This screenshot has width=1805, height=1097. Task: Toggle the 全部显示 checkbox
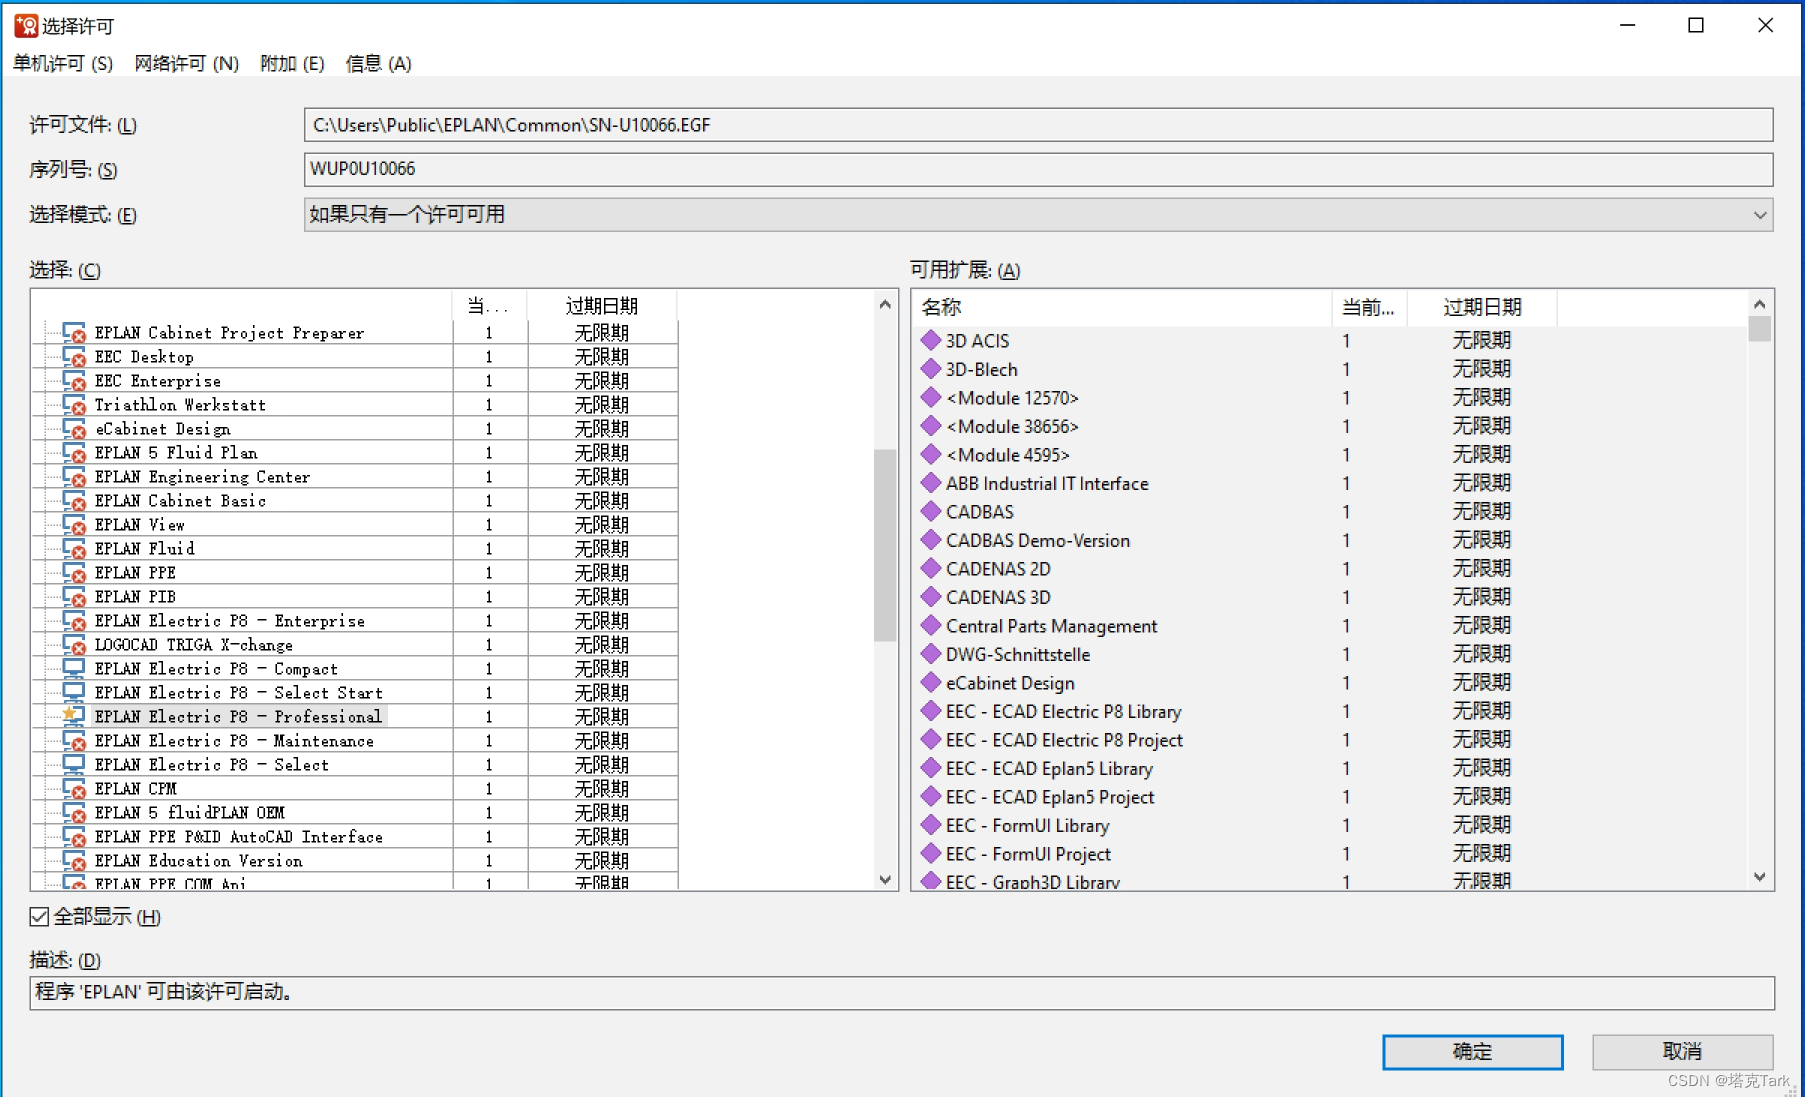coord(39,916)
